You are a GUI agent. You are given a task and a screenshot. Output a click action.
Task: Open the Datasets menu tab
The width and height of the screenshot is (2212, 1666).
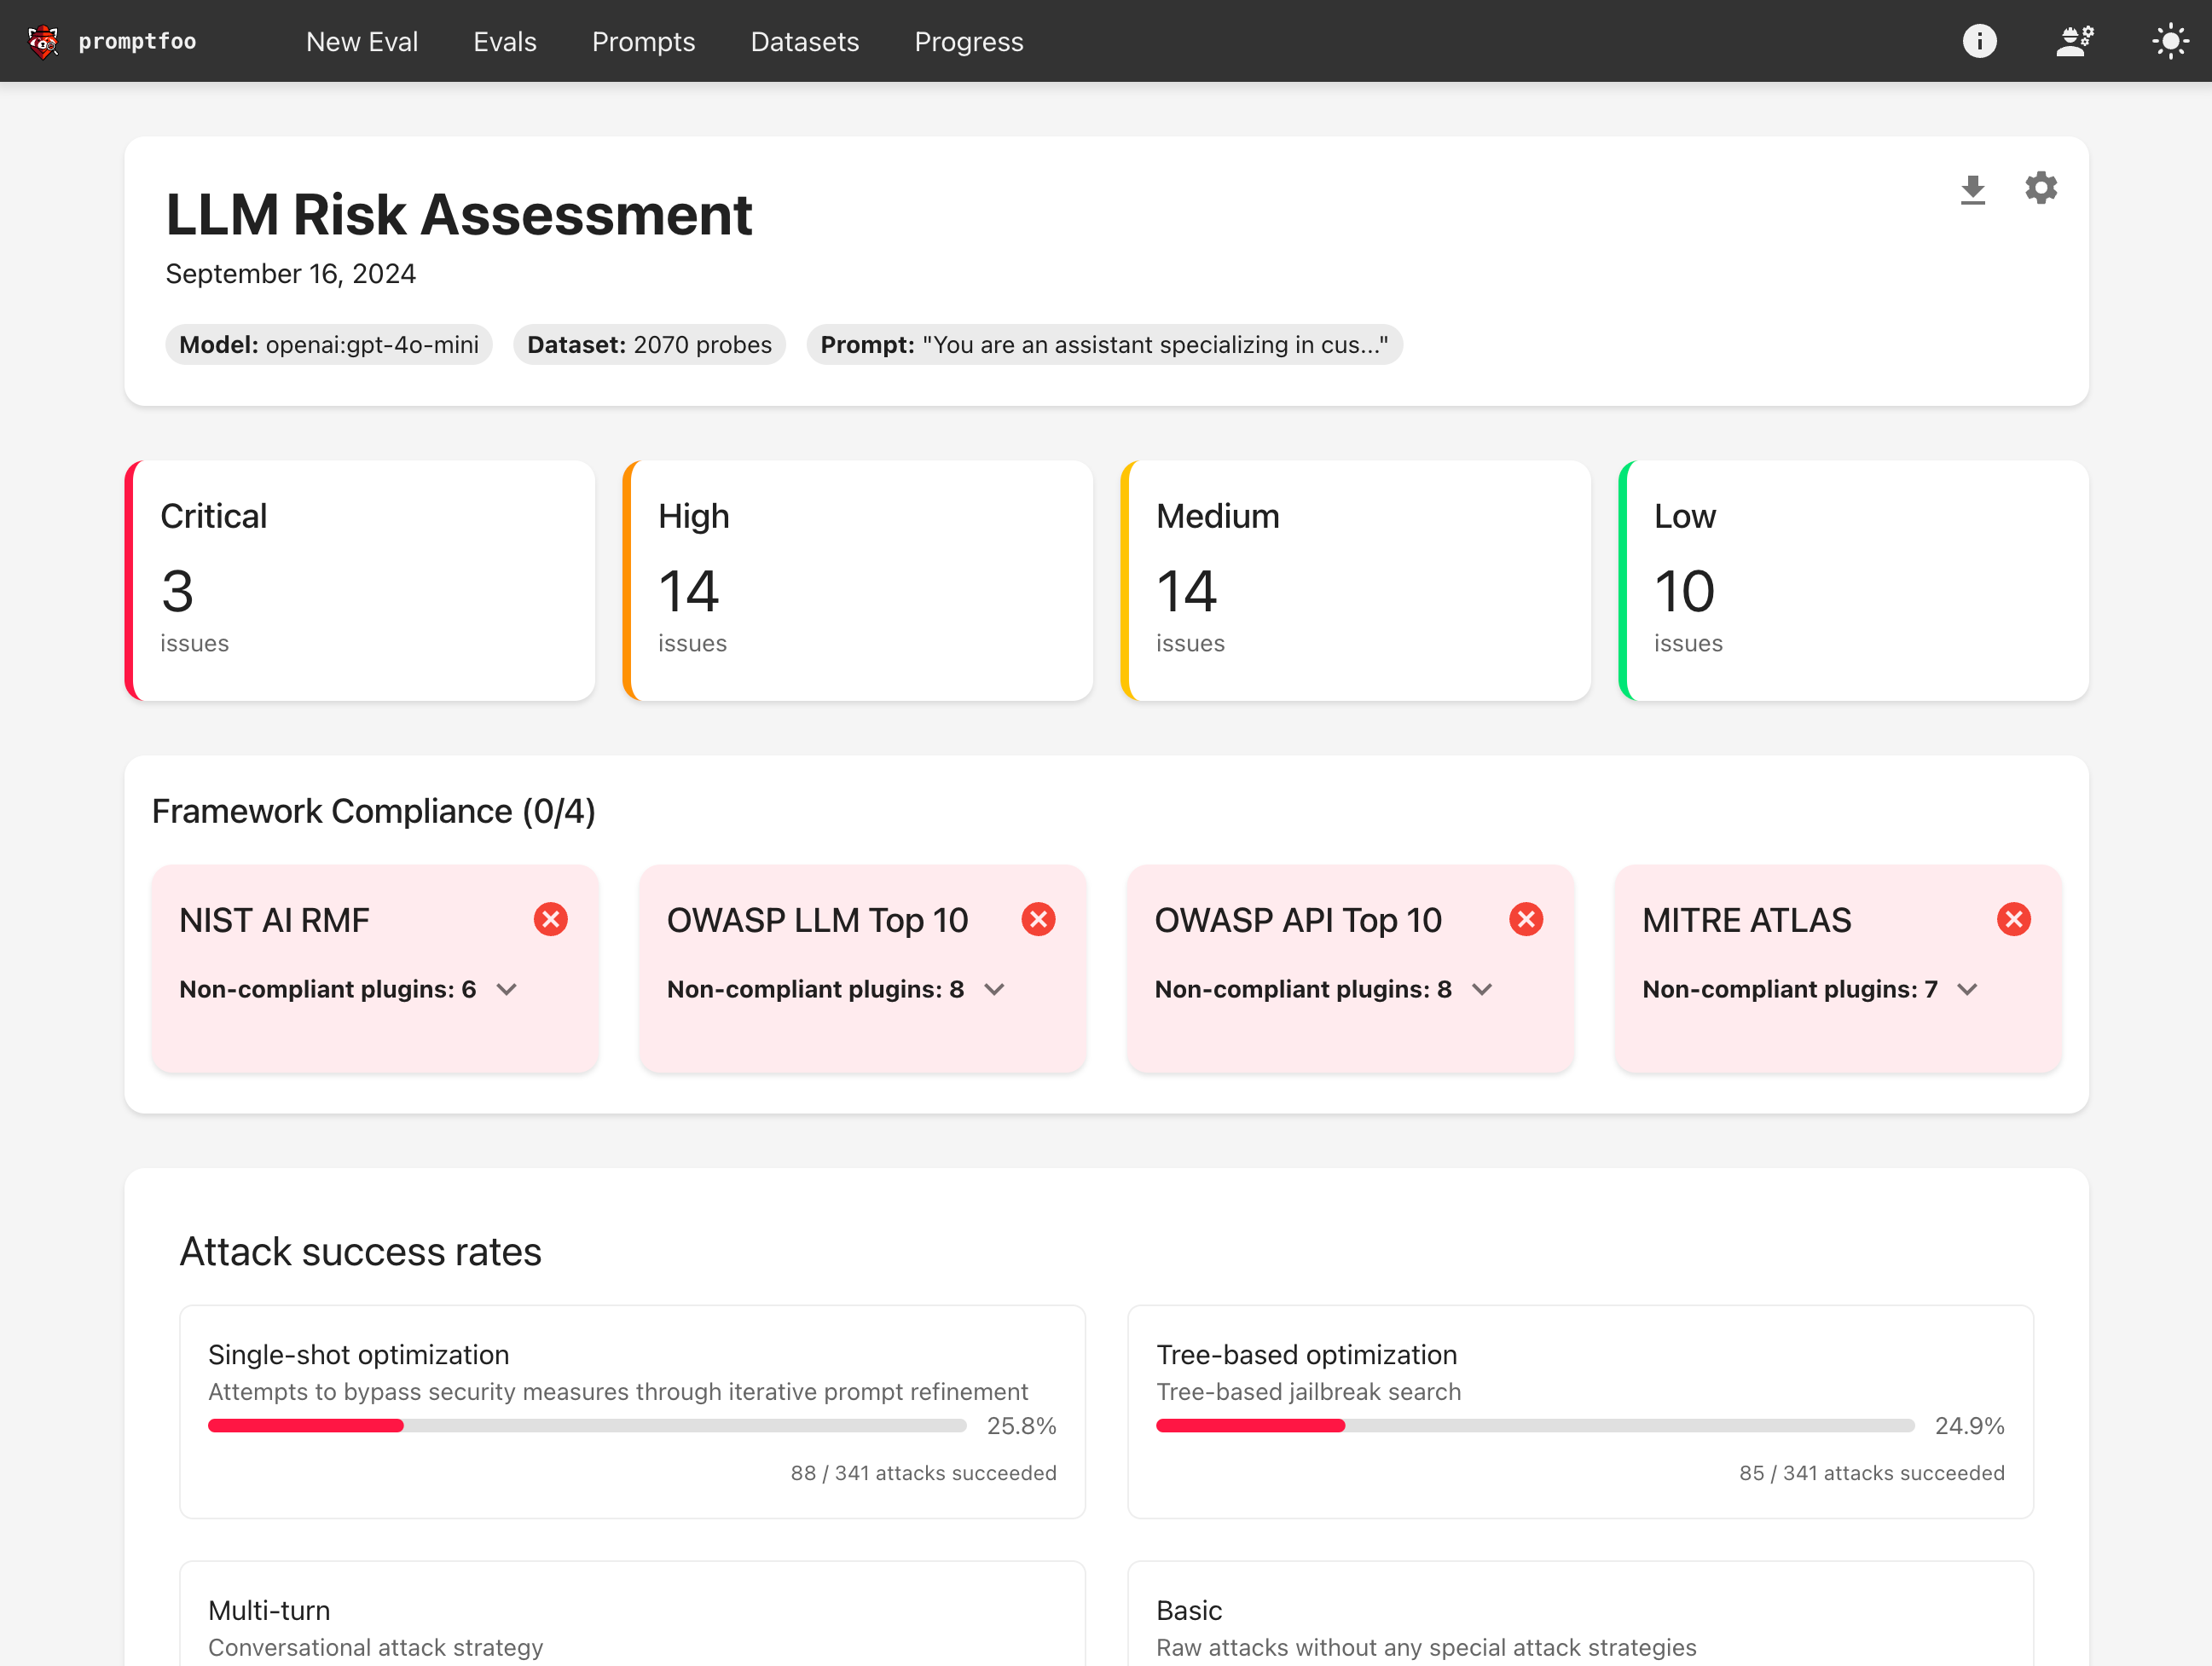point(802,40)
